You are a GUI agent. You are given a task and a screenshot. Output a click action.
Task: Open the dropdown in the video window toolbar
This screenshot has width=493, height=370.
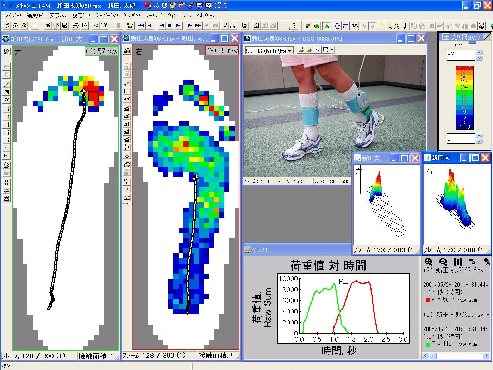(269, 50)
